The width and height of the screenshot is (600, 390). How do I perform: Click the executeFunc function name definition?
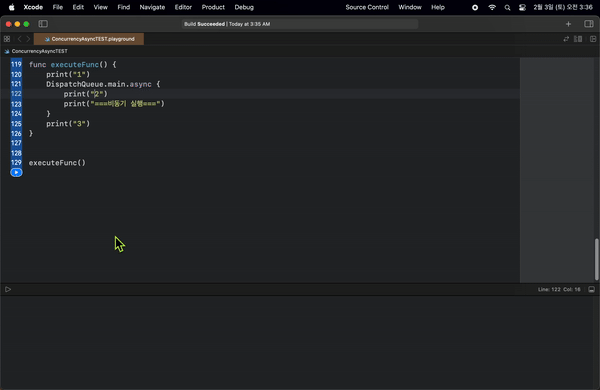(75, 64)
